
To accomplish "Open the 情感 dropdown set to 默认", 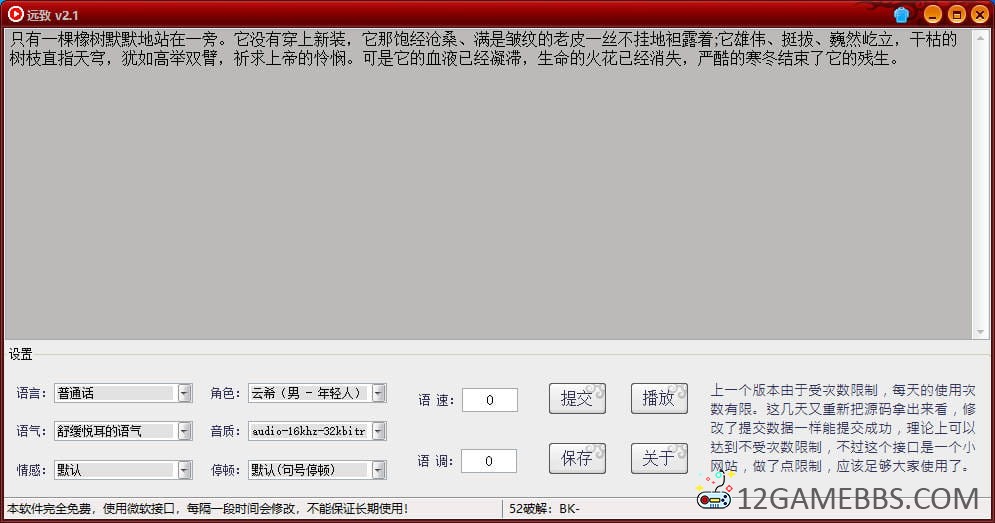I will coord(123,470).
